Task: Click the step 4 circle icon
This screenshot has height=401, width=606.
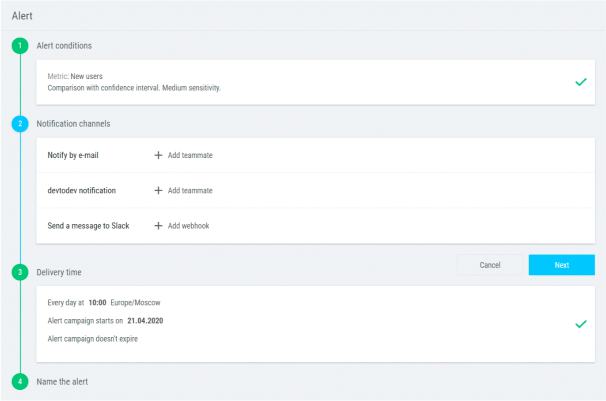Action: coord(19,381)
